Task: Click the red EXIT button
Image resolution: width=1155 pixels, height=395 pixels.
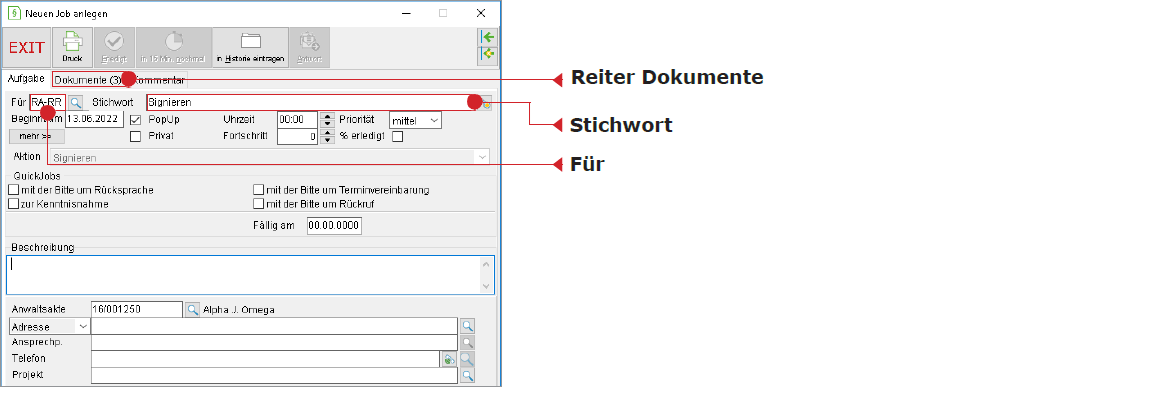Action: [27, 48]
